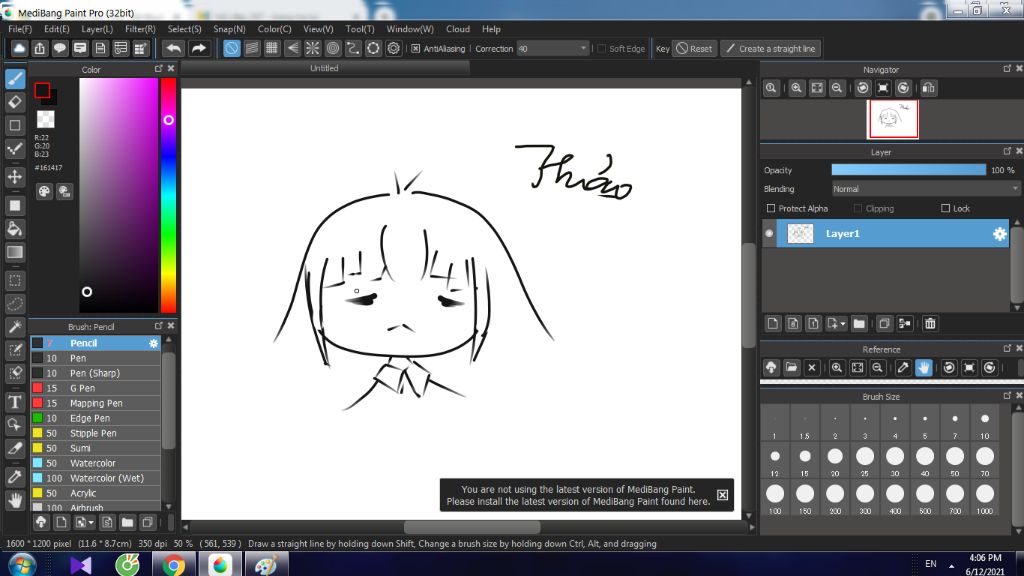Viewport: 1024px width, 576px height.
Task: Open the Filter menu
Action: 140,29
